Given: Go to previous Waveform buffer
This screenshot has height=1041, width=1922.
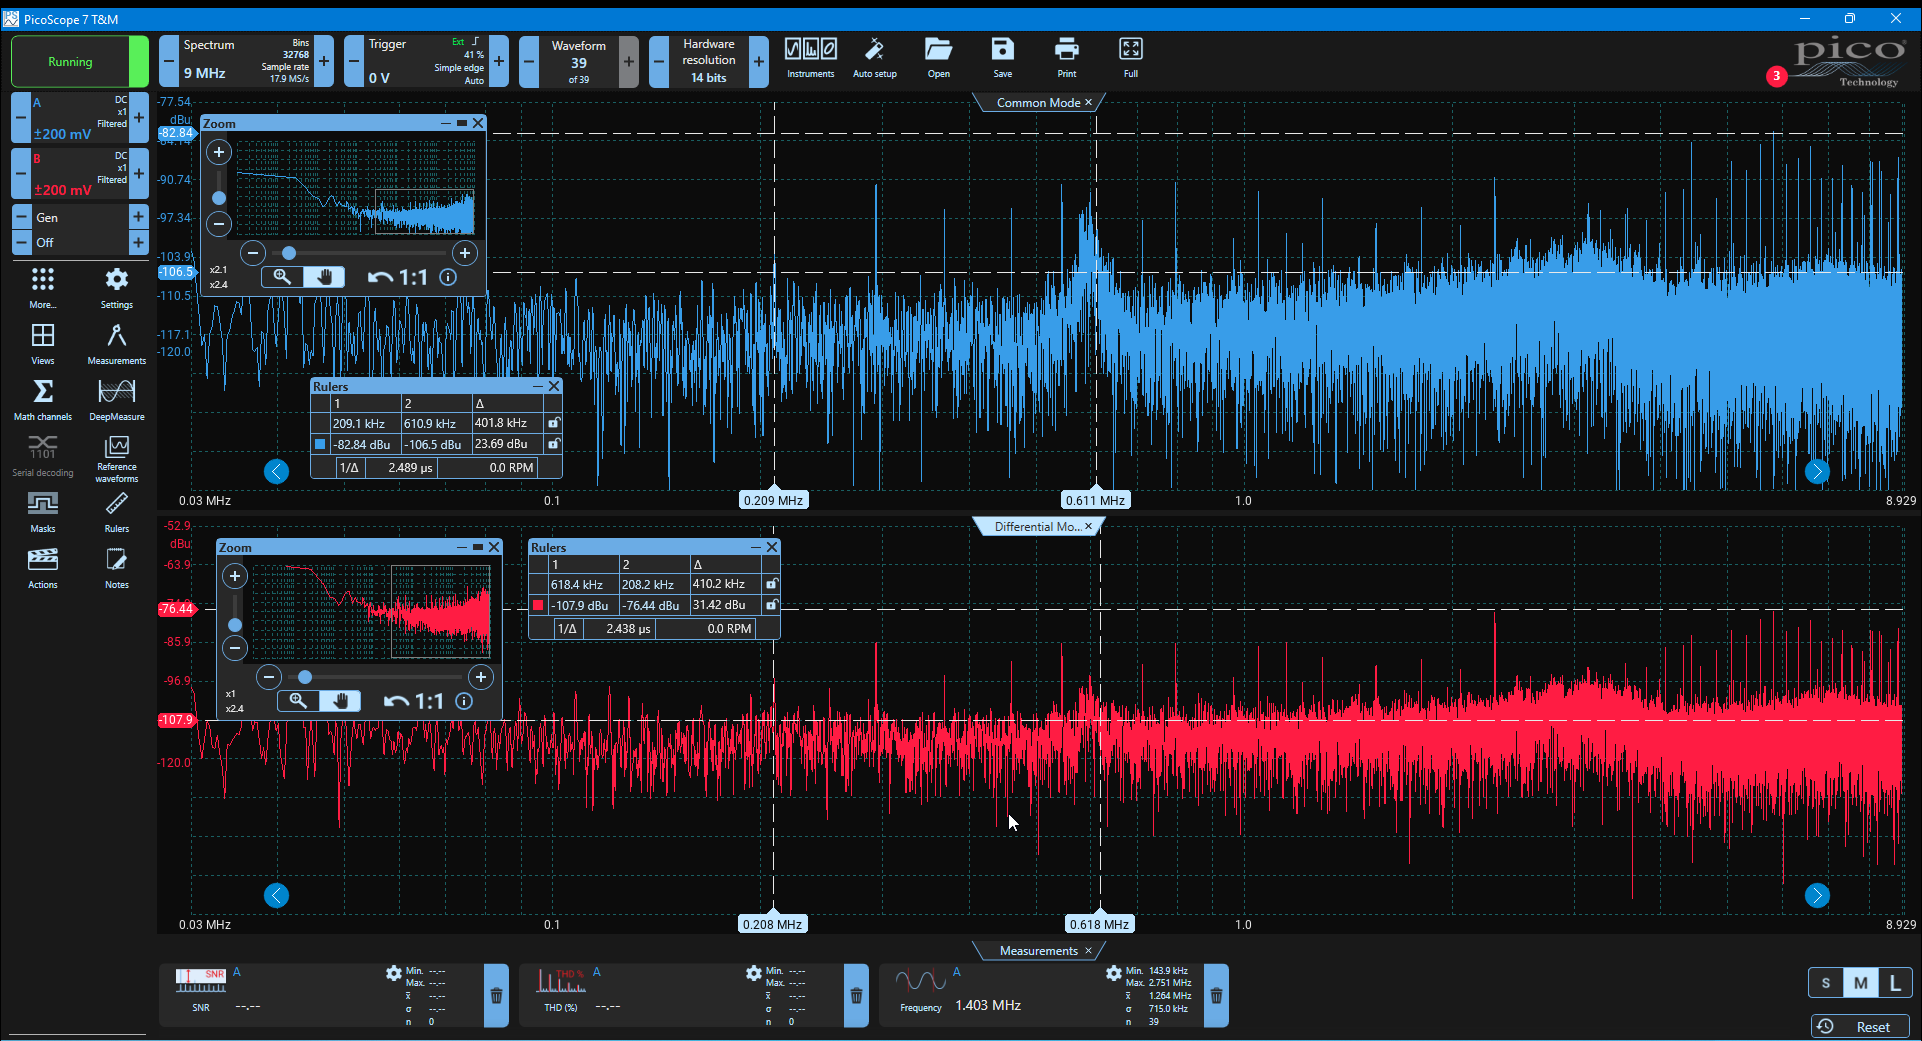Looking at the screenshot, I should 529,62.
